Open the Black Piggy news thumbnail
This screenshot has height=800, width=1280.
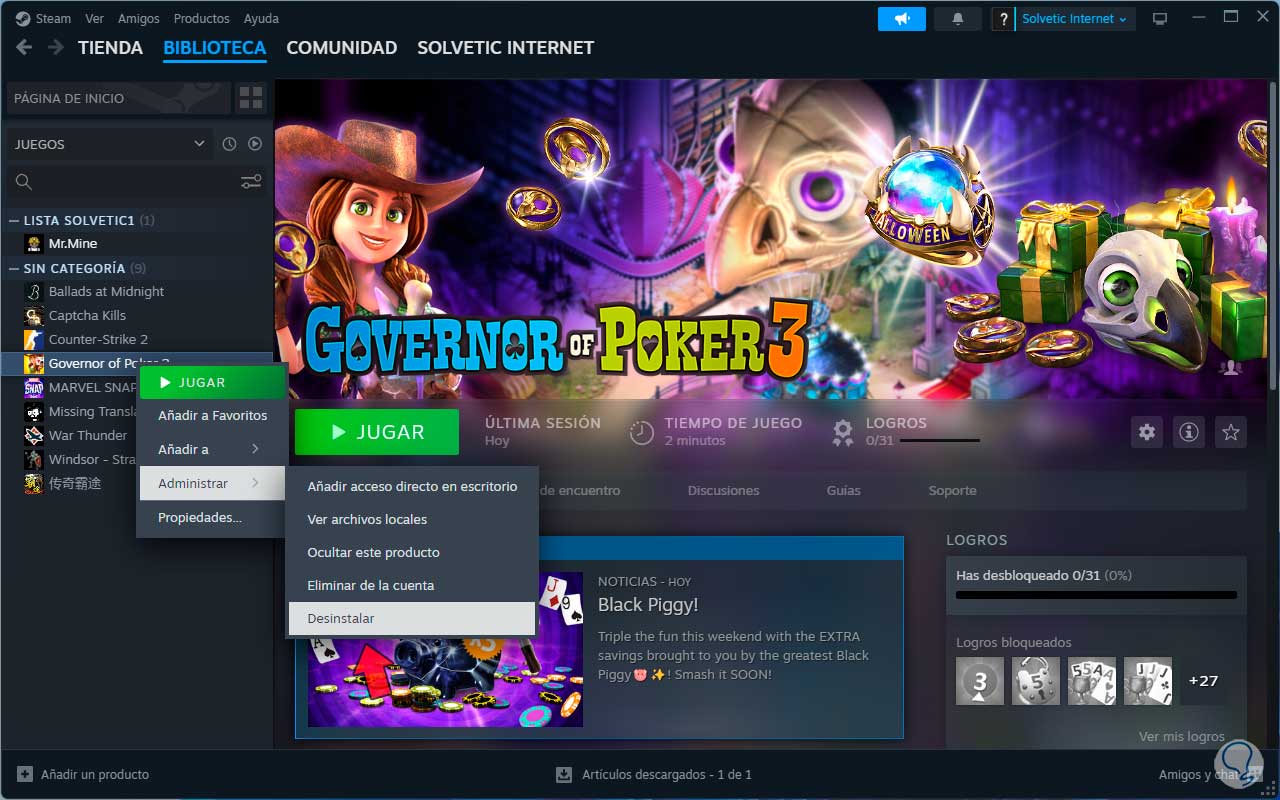click(445, 649)
